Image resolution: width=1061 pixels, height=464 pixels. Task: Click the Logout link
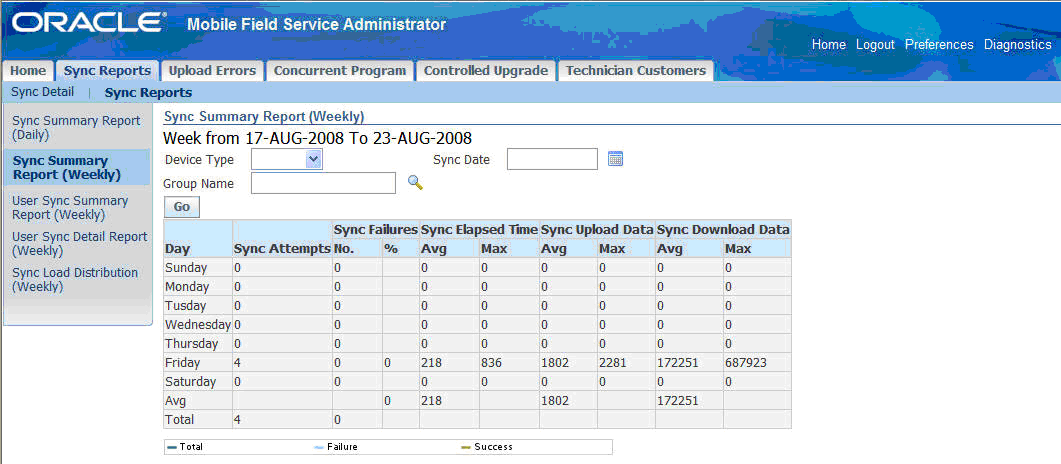pyautogui.click(x=876, y=45)
